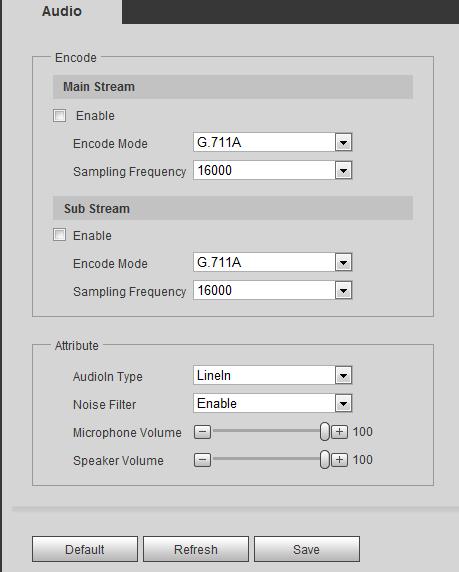This screenshot has height=572, width=459.
Task: Open Main Stream Sampling Frequency dropdown
Action: [x=273, y=170]
